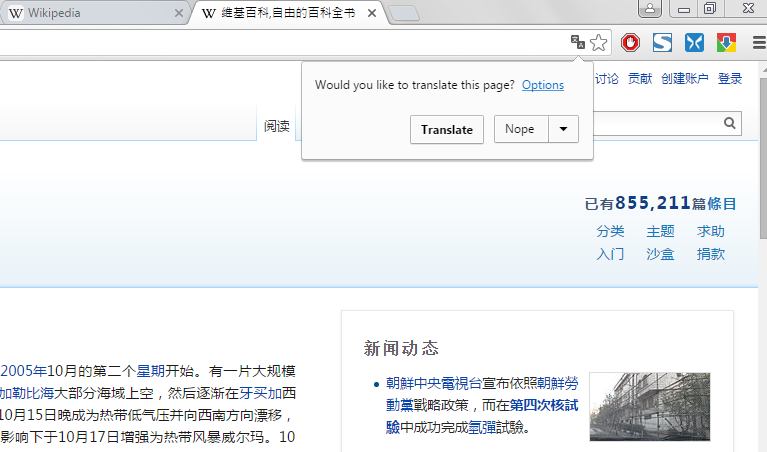Open the Chrome hamburger menu
This screenshot has height=452, width=767.
point(759,43)
